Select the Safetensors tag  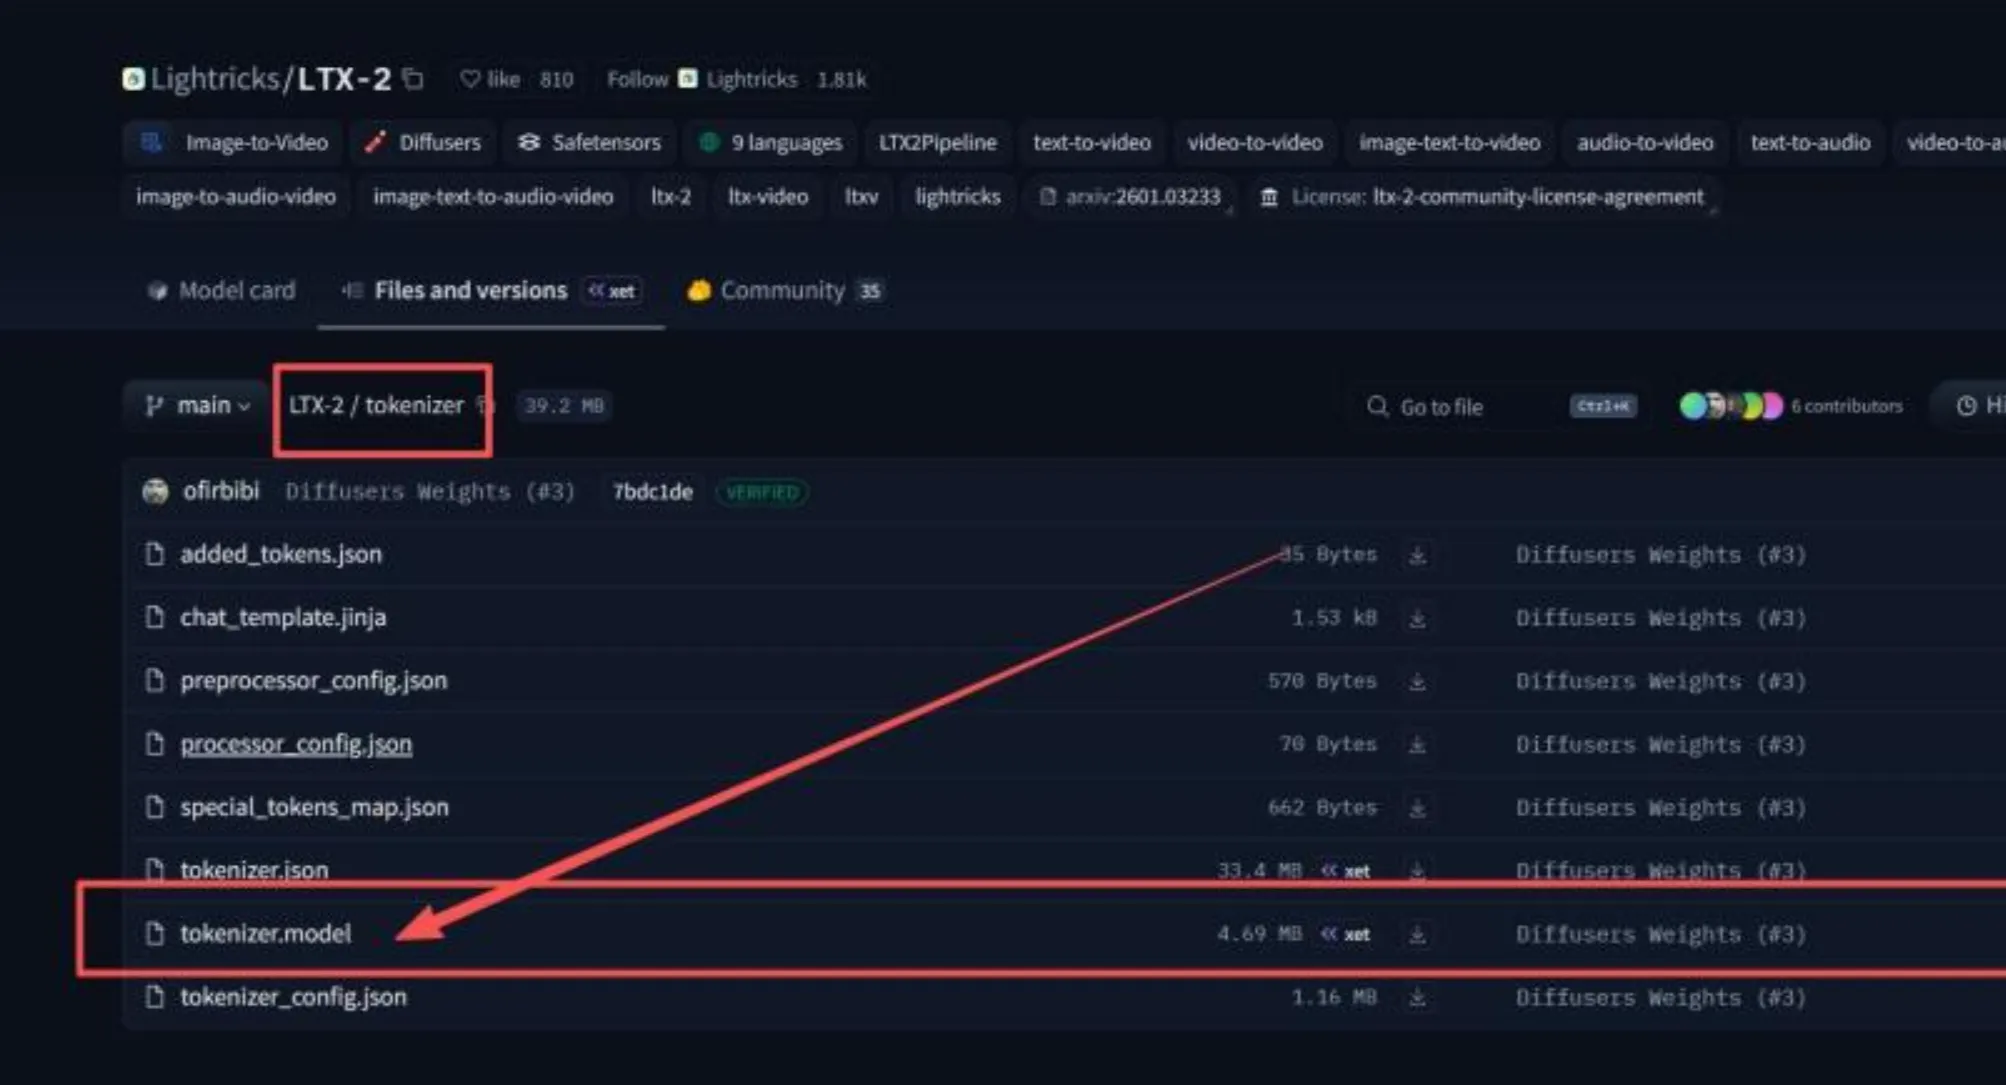point(589,143)
